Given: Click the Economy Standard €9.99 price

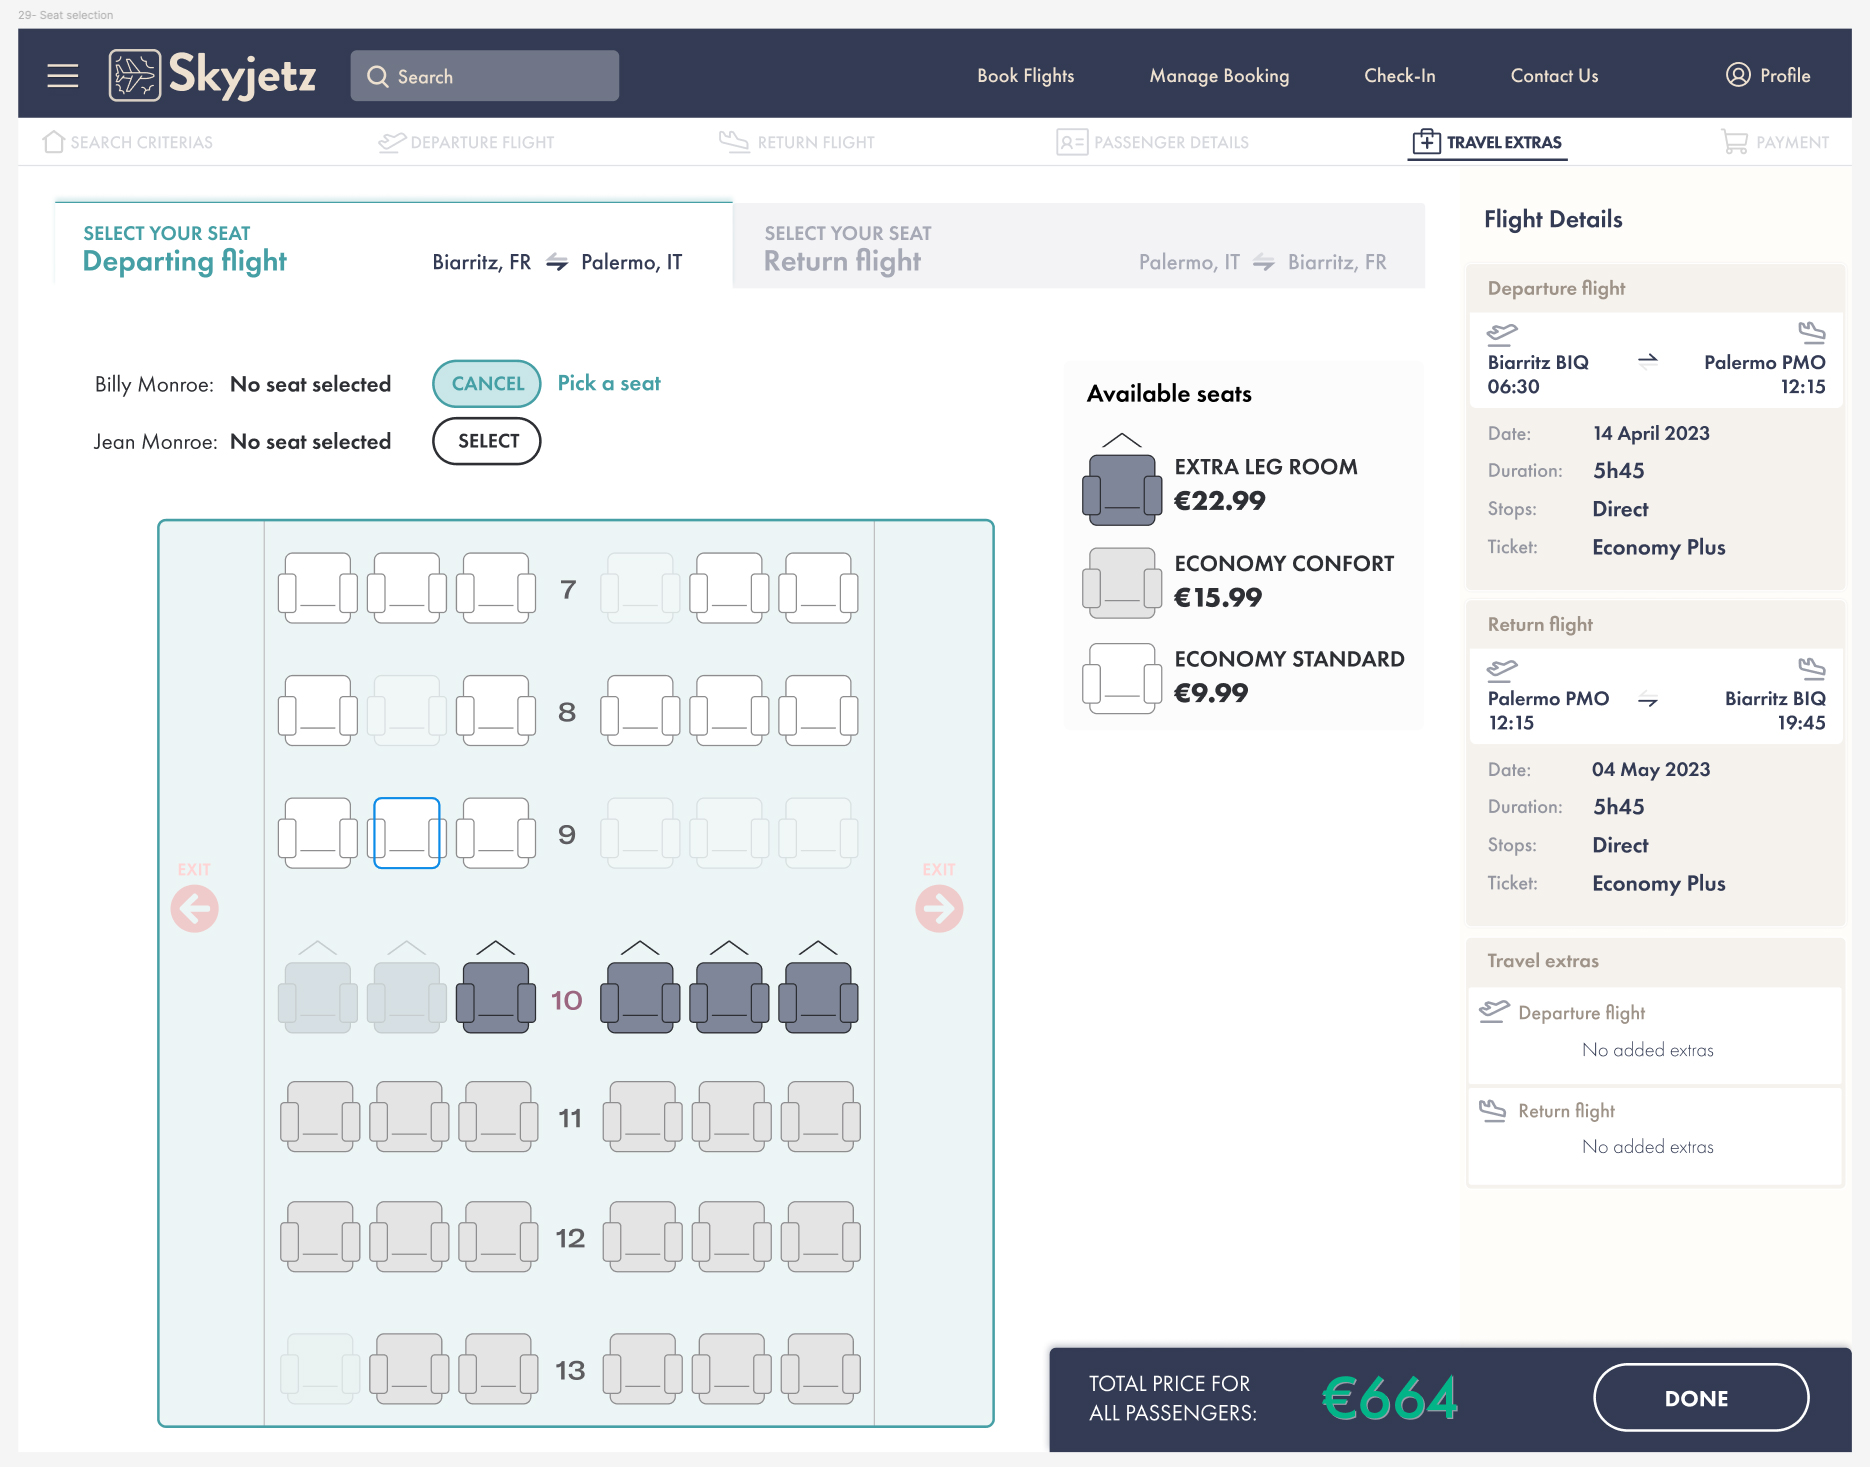Looking at the screenshot, I should (1211, 693).
